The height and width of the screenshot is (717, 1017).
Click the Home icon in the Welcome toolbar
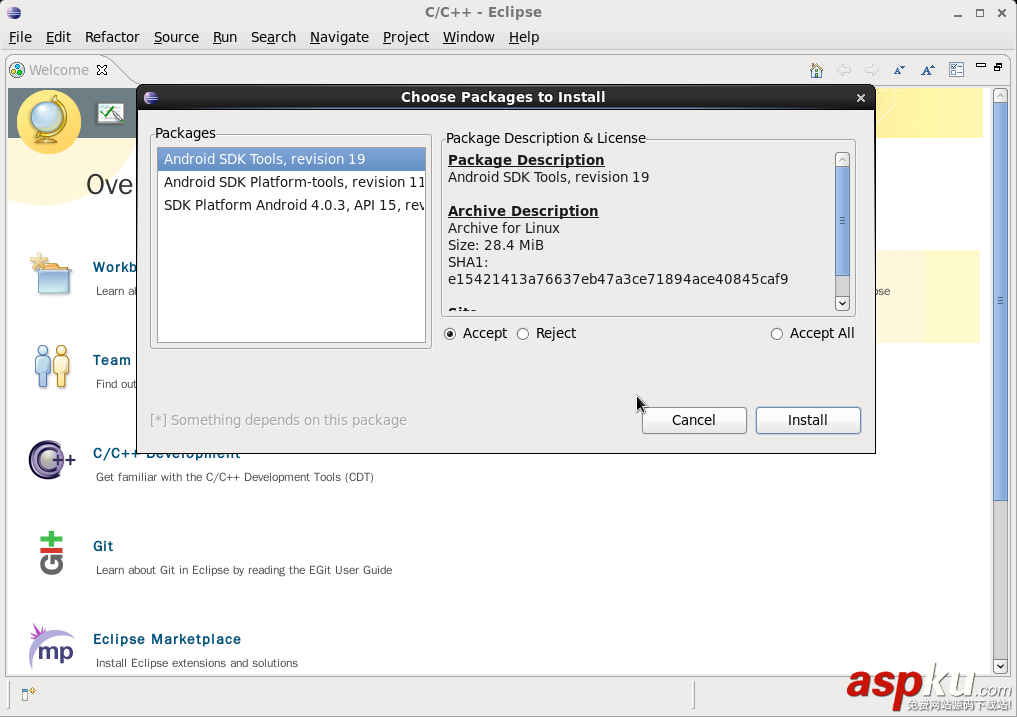tap(816, 70)
